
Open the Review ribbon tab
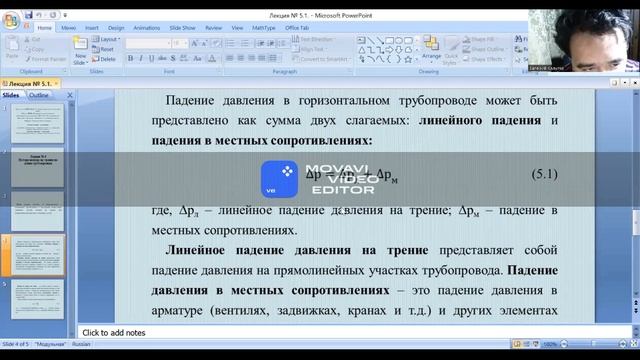(213, 28)
